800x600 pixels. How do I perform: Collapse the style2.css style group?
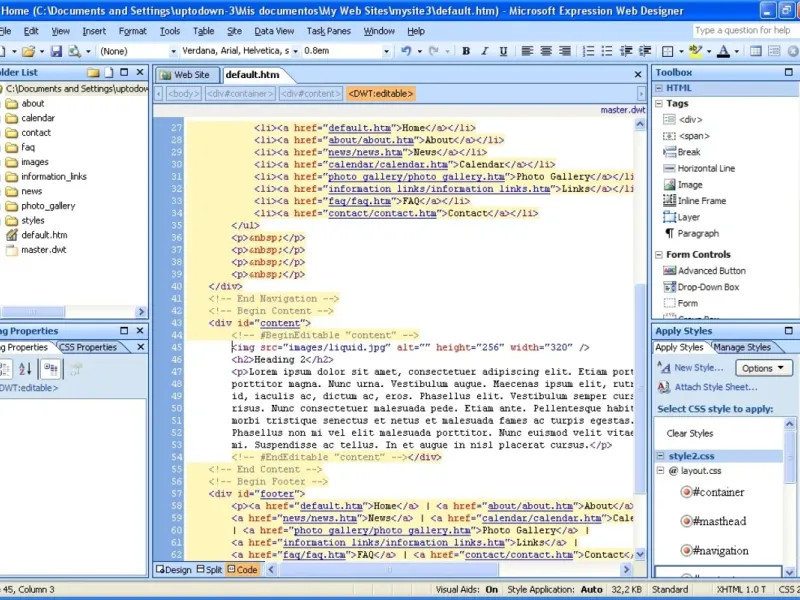point(660,456)
